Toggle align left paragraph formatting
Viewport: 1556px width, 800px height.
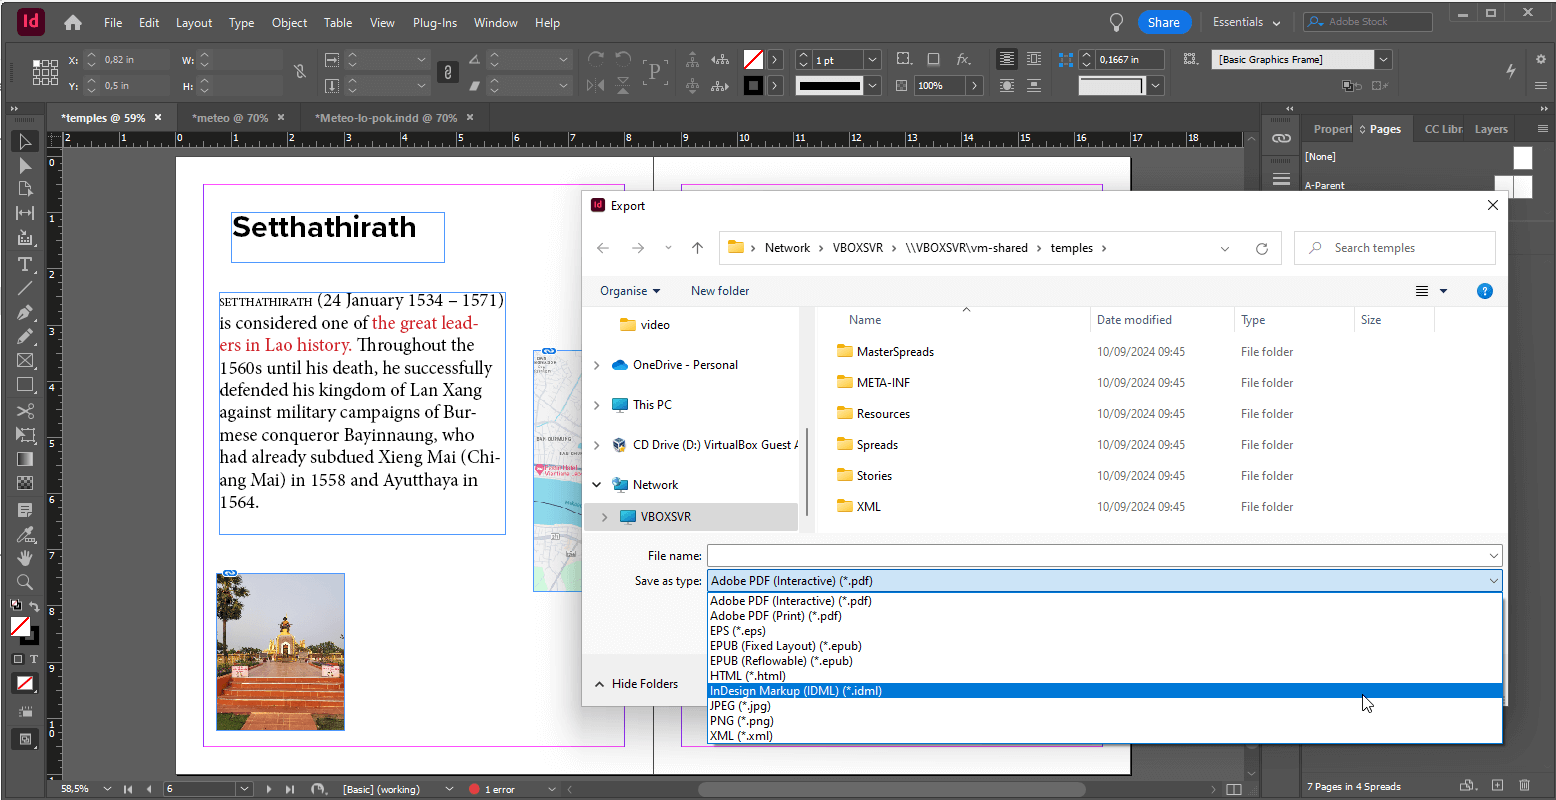point(1007,59)
